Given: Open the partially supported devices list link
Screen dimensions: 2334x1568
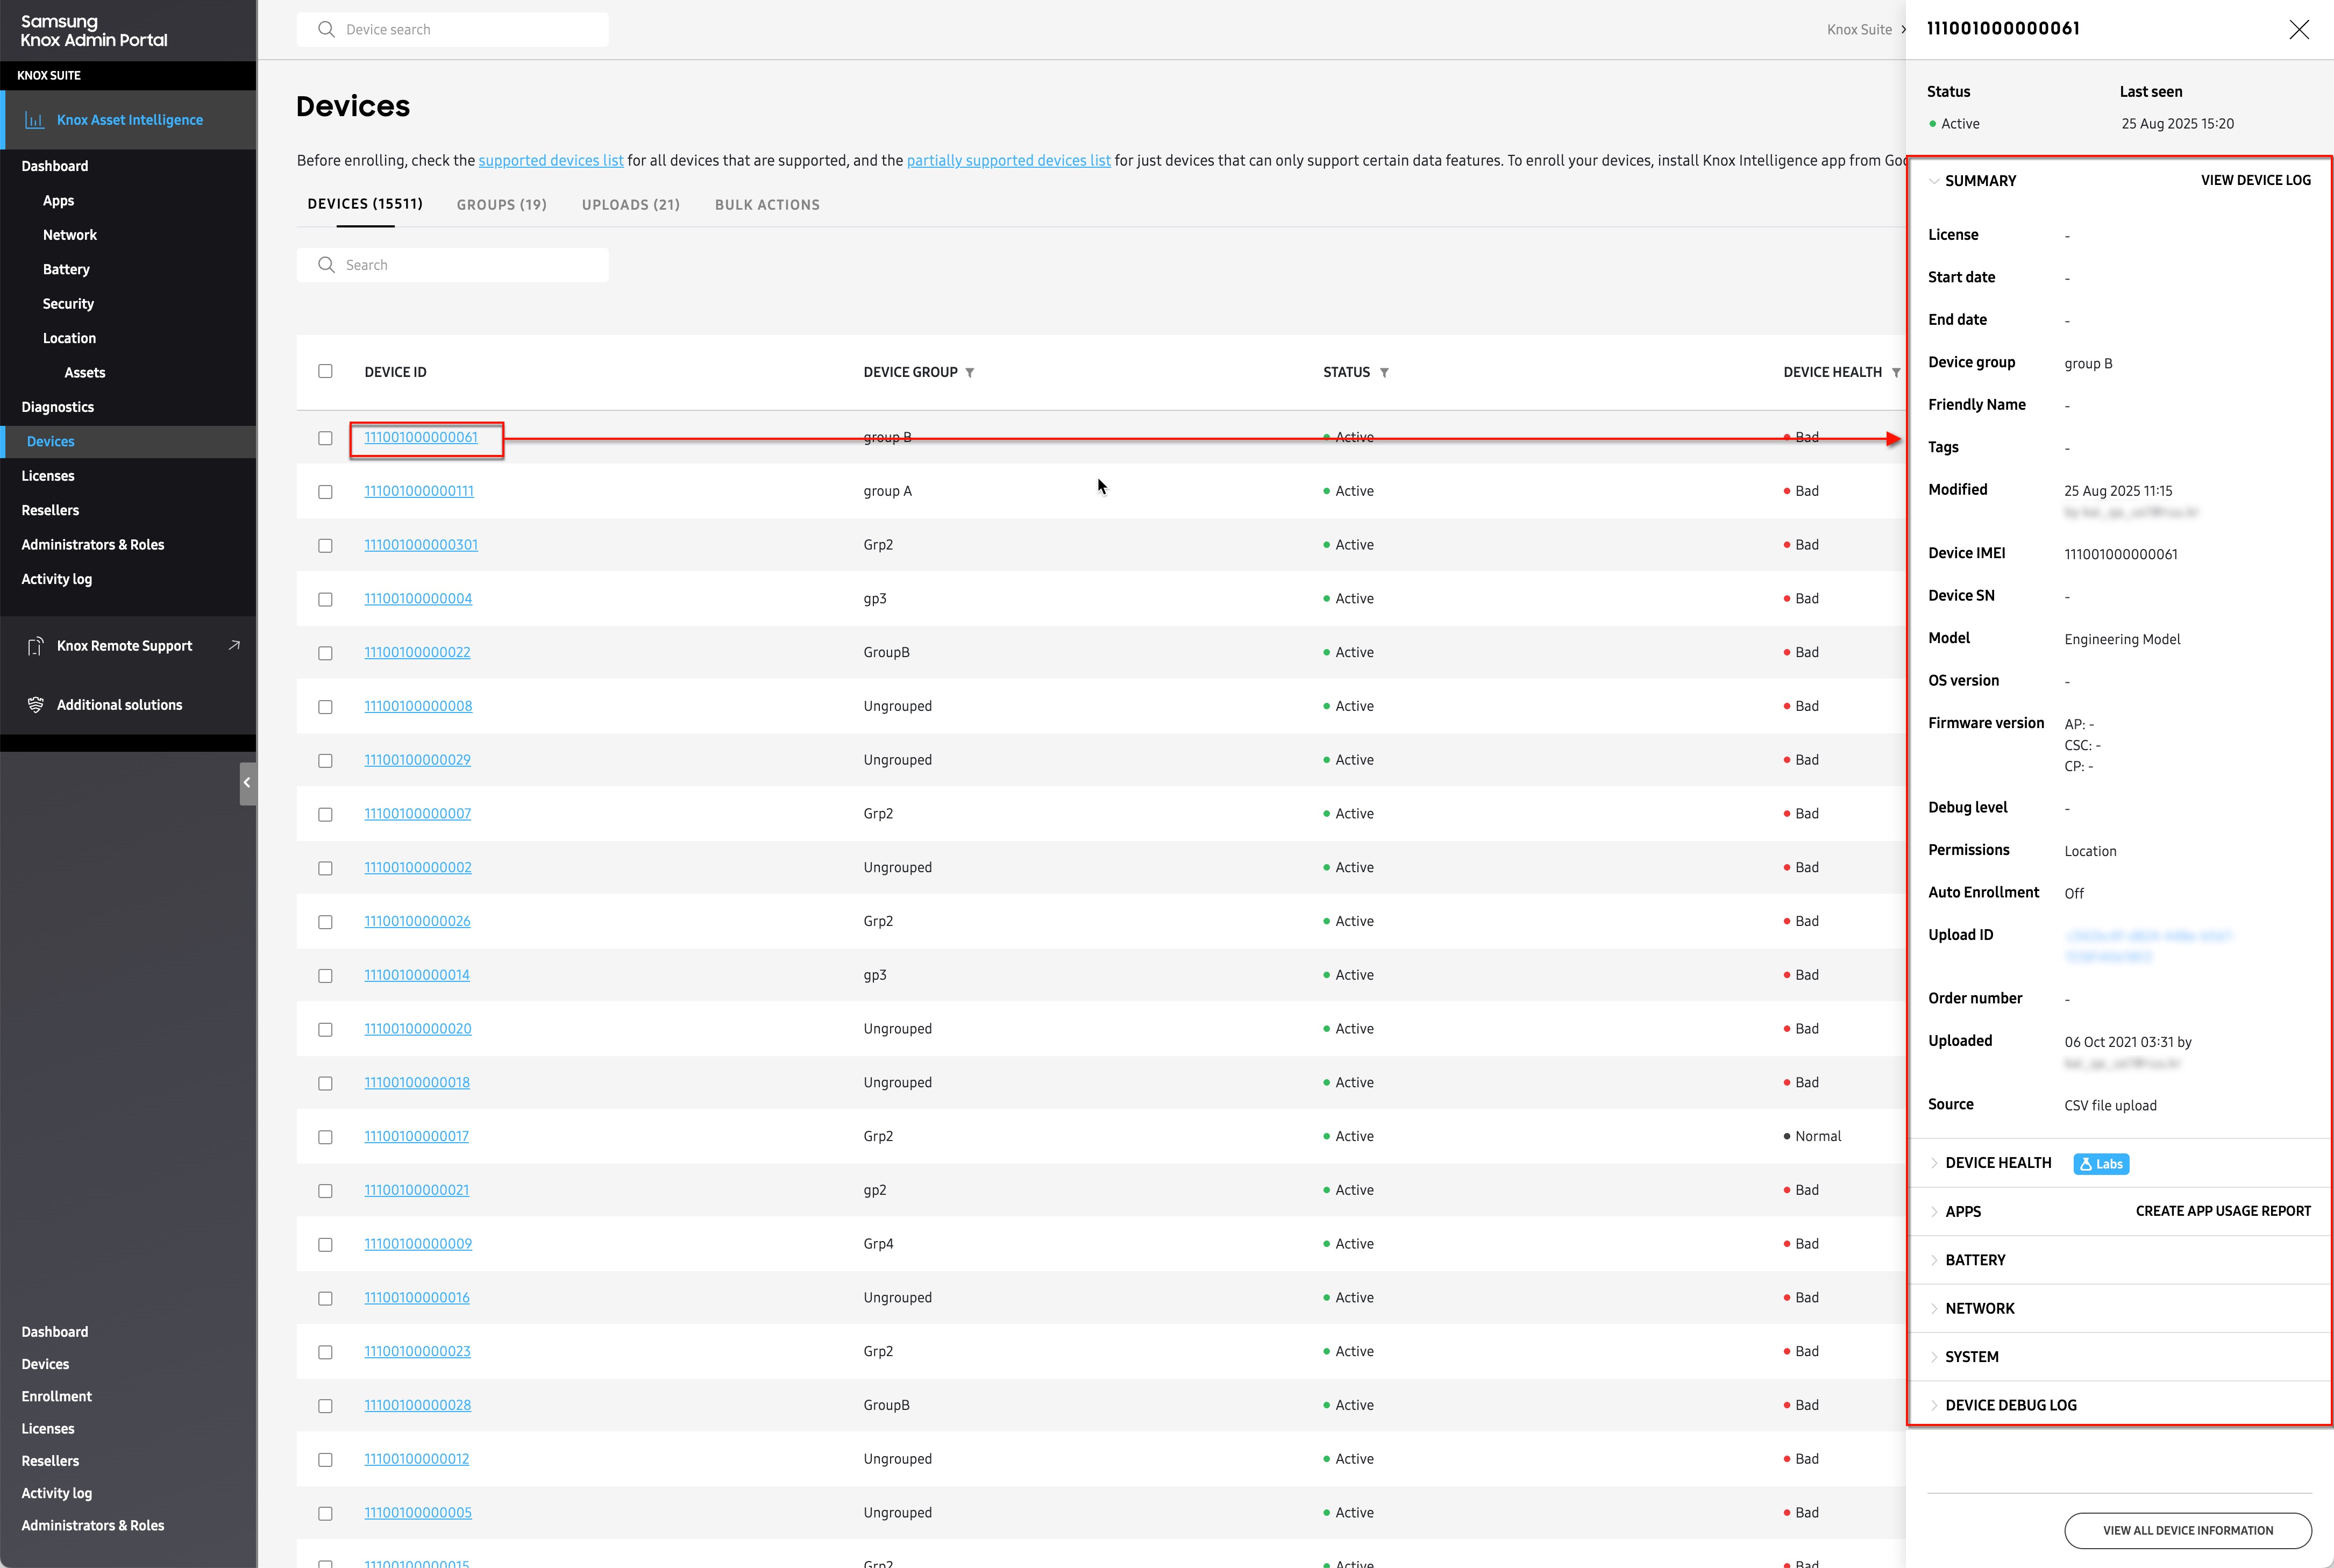Looking at the screenshot, I should [1008, 161].
